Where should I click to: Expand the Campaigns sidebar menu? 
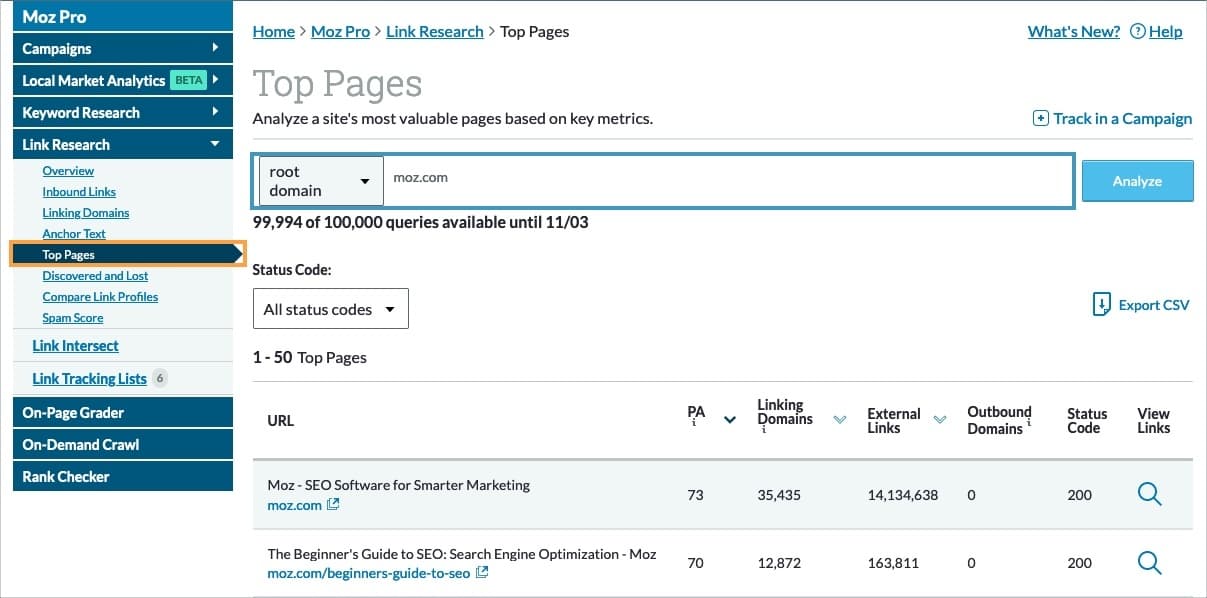point(122,48)
